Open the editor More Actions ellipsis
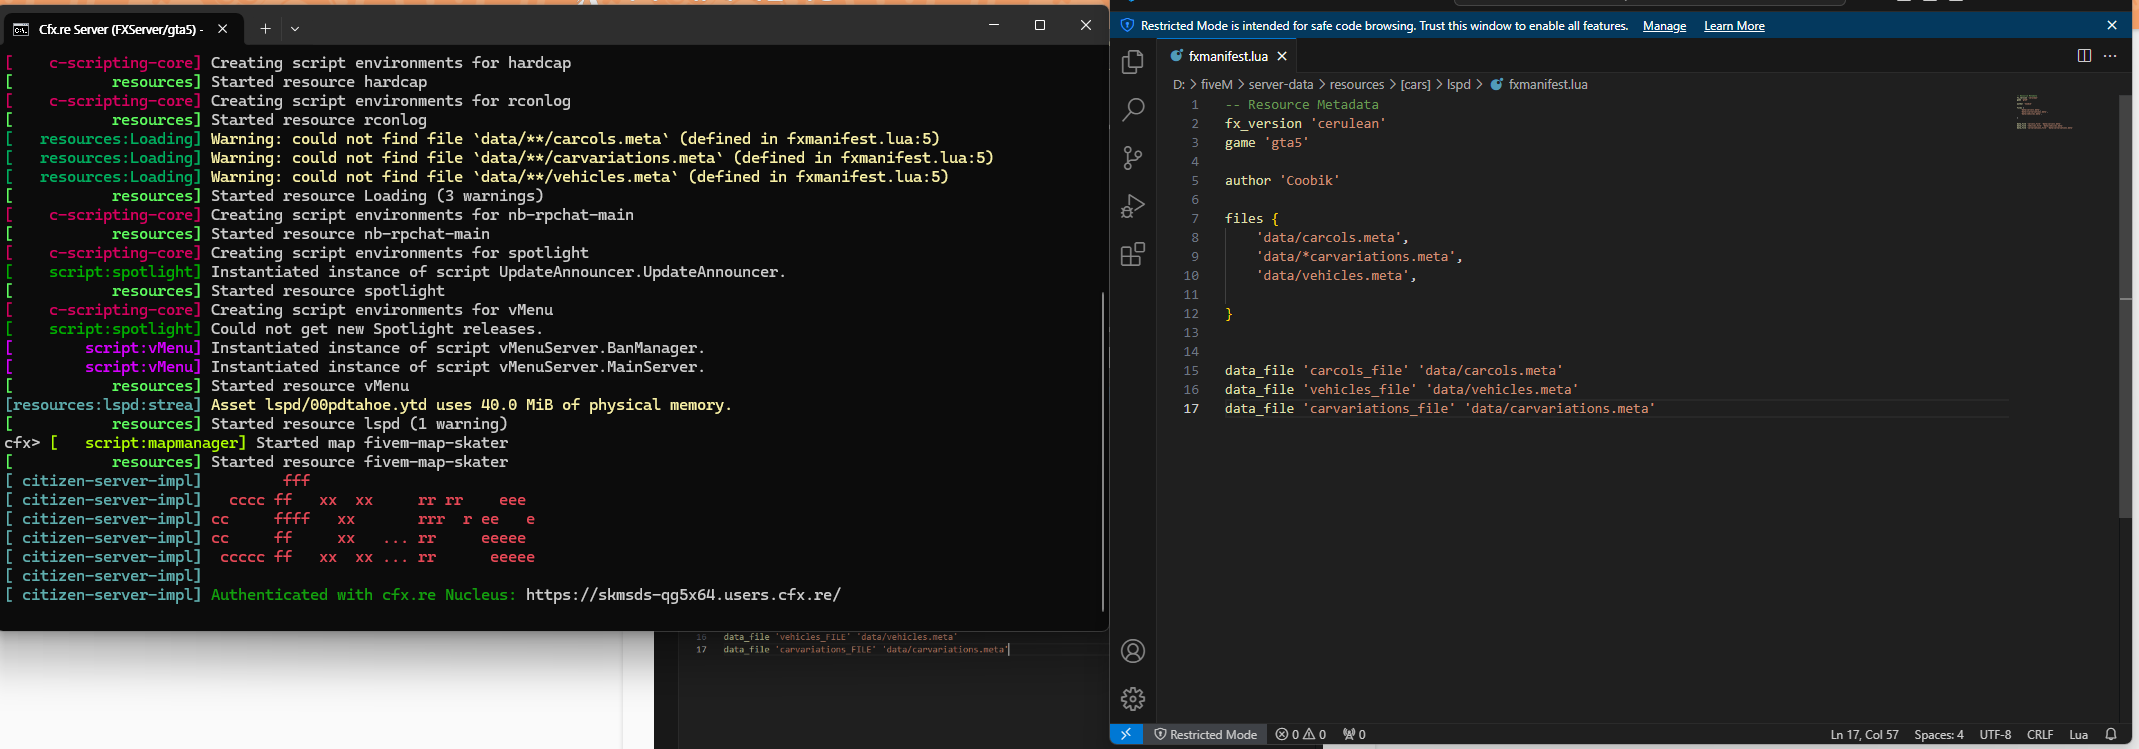The width and height of the screenshot is (2139, 749). coord(2110,56)
